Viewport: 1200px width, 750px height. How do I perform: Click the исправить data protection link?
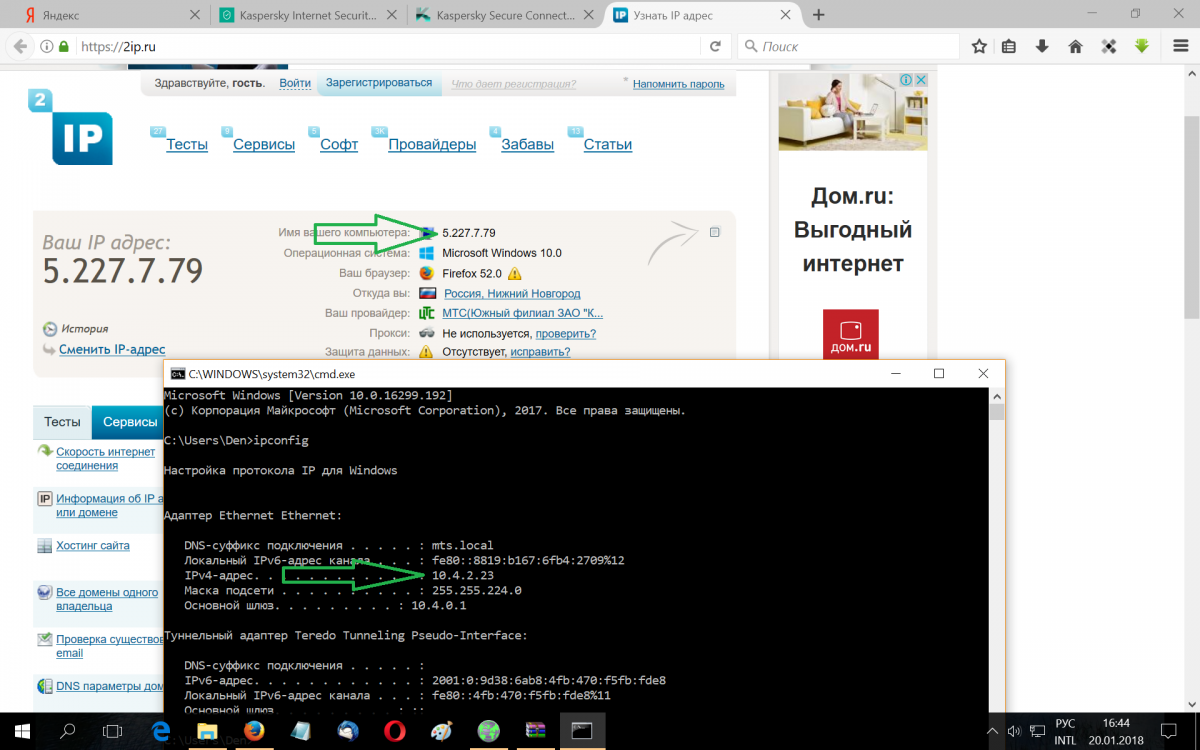coord(540,352)
